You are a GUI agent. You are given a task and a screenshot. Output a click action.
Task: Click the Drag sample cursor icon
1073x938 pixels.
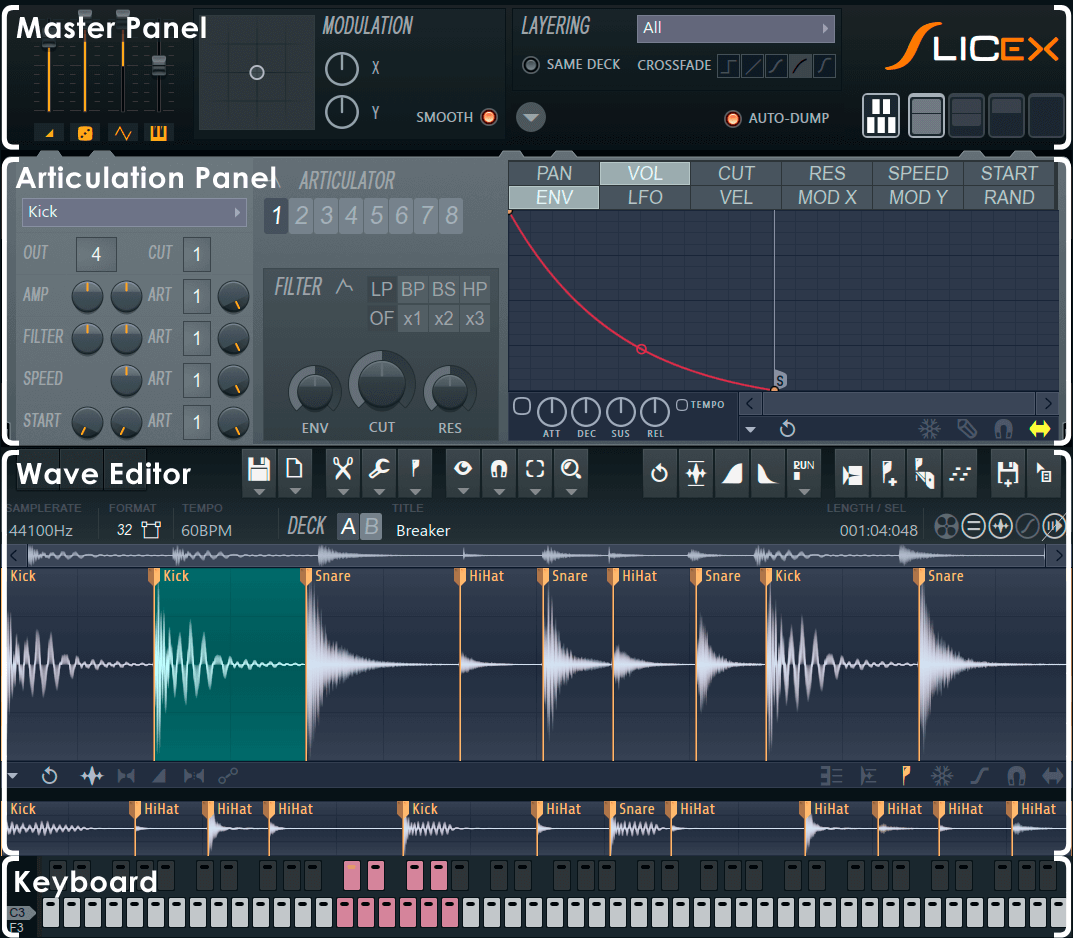pos(1044,473)
